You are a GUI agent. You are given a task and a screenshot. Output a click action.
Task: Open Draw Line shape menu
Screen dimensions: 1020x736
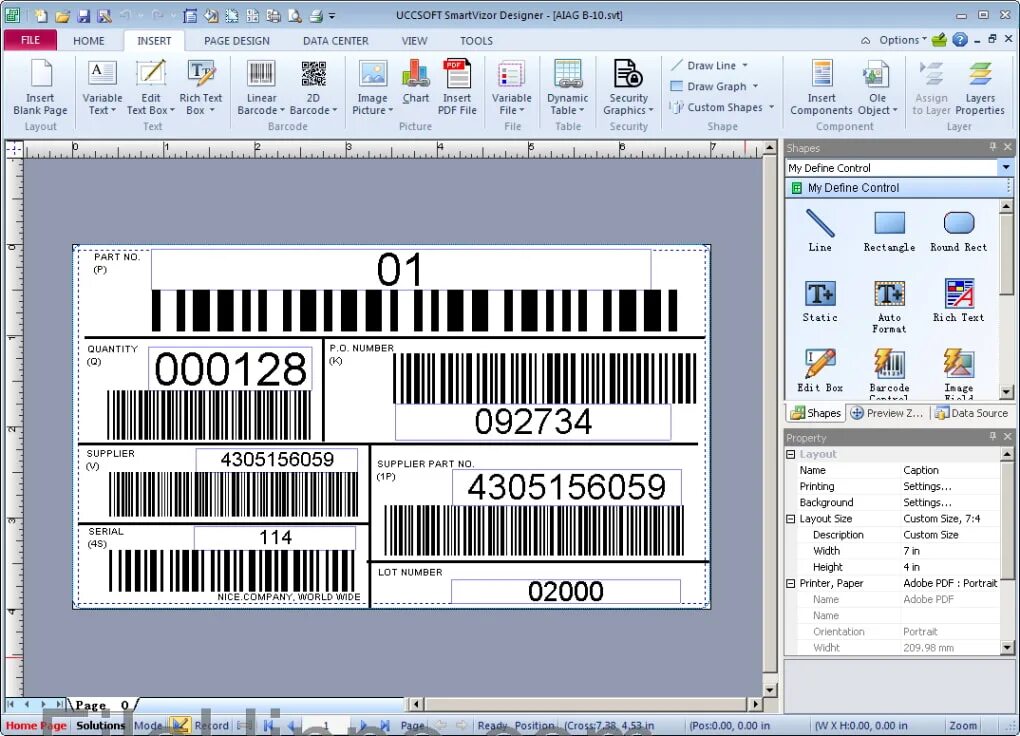(710, 65)
